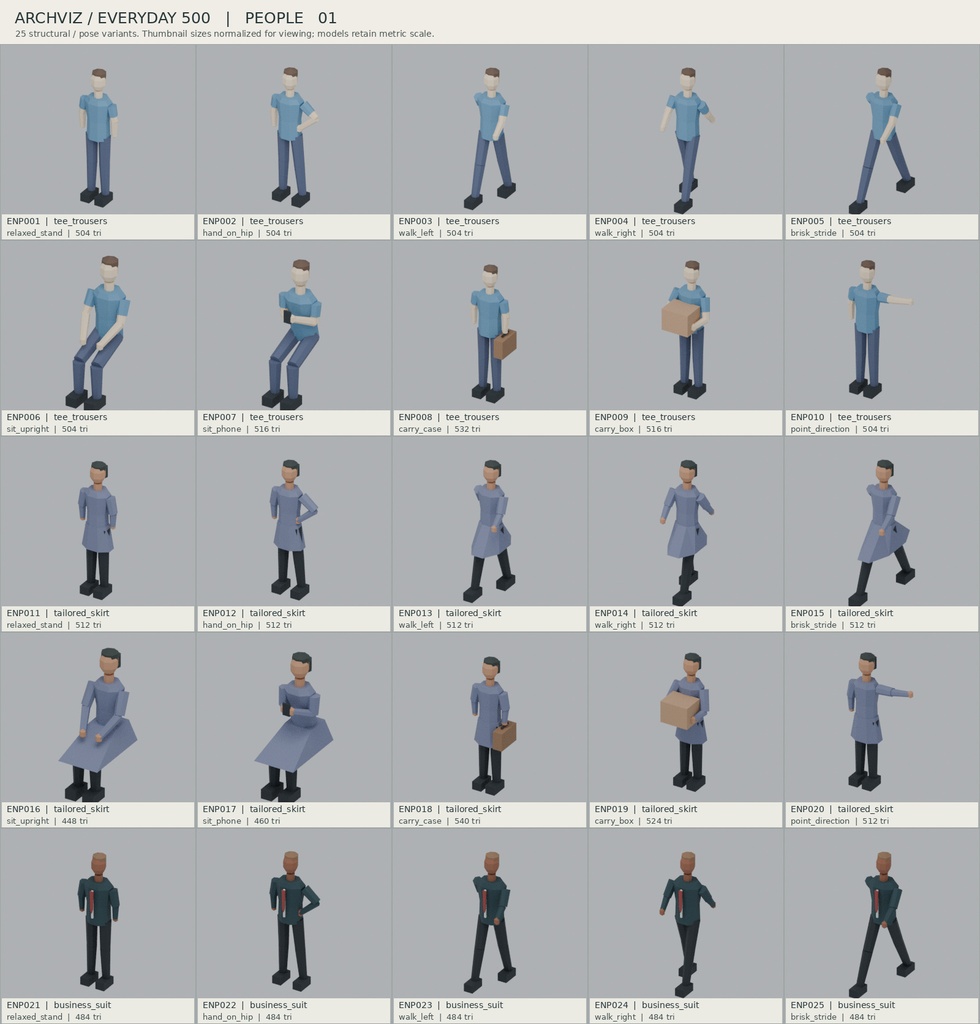Click the ENP018 tailored_skirt figure carrying a case

494,725
